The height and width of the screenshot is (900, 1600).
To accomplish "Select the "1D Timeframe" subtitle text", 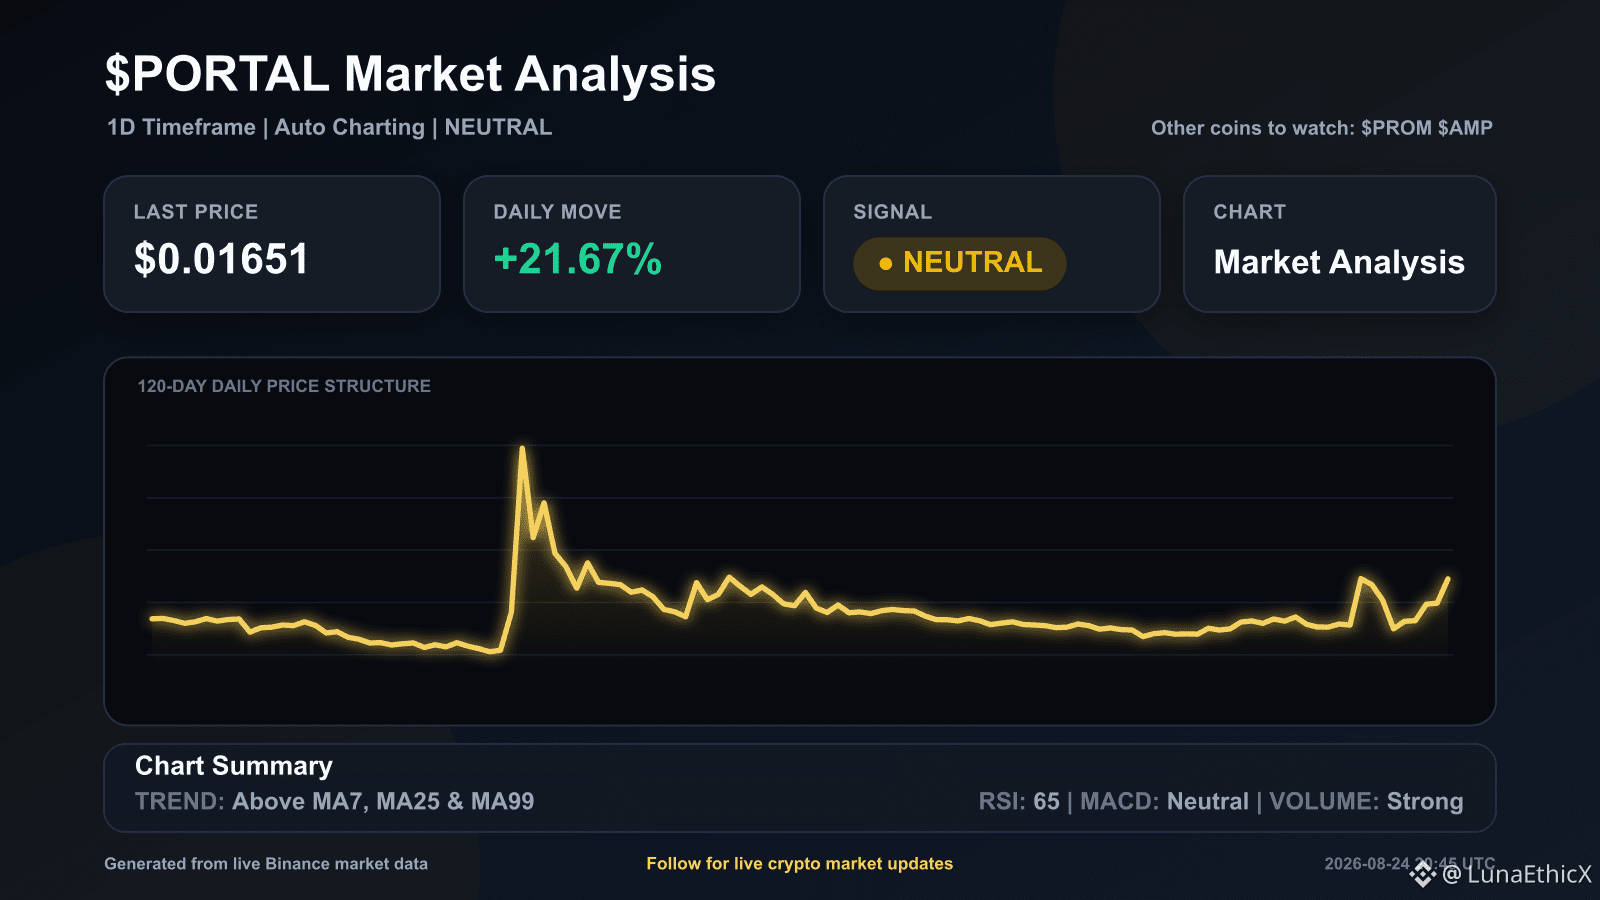I will 181,127.
